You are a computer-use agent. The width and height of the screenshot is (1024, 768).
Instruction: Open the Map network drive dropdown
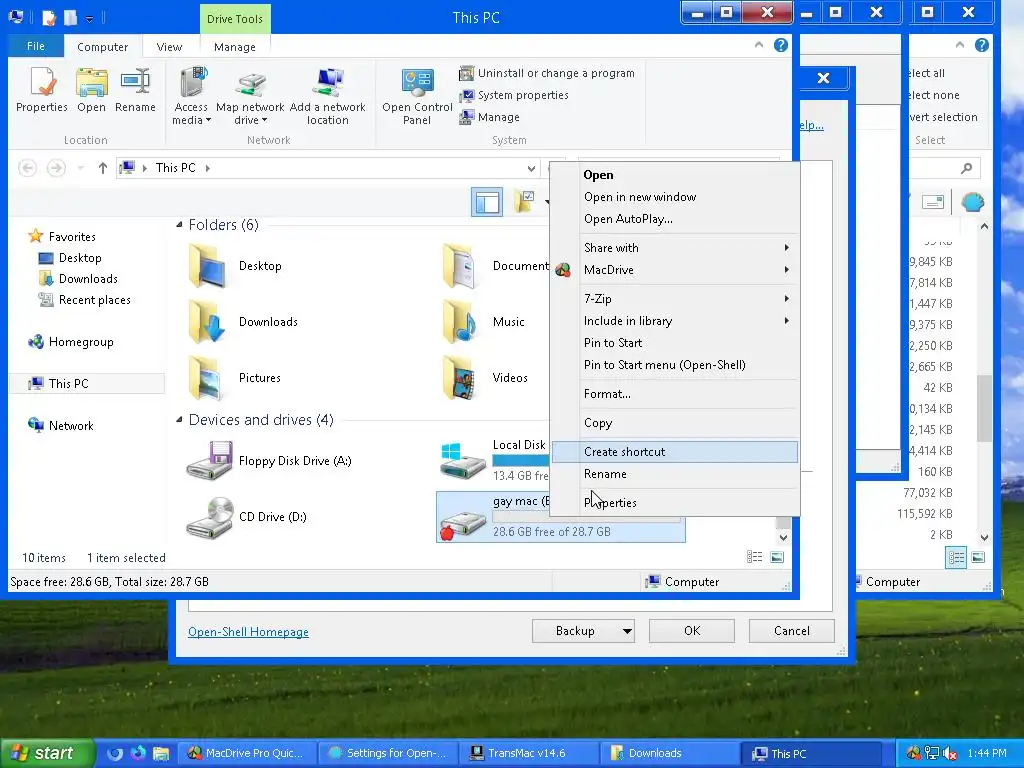pos(250,96)
